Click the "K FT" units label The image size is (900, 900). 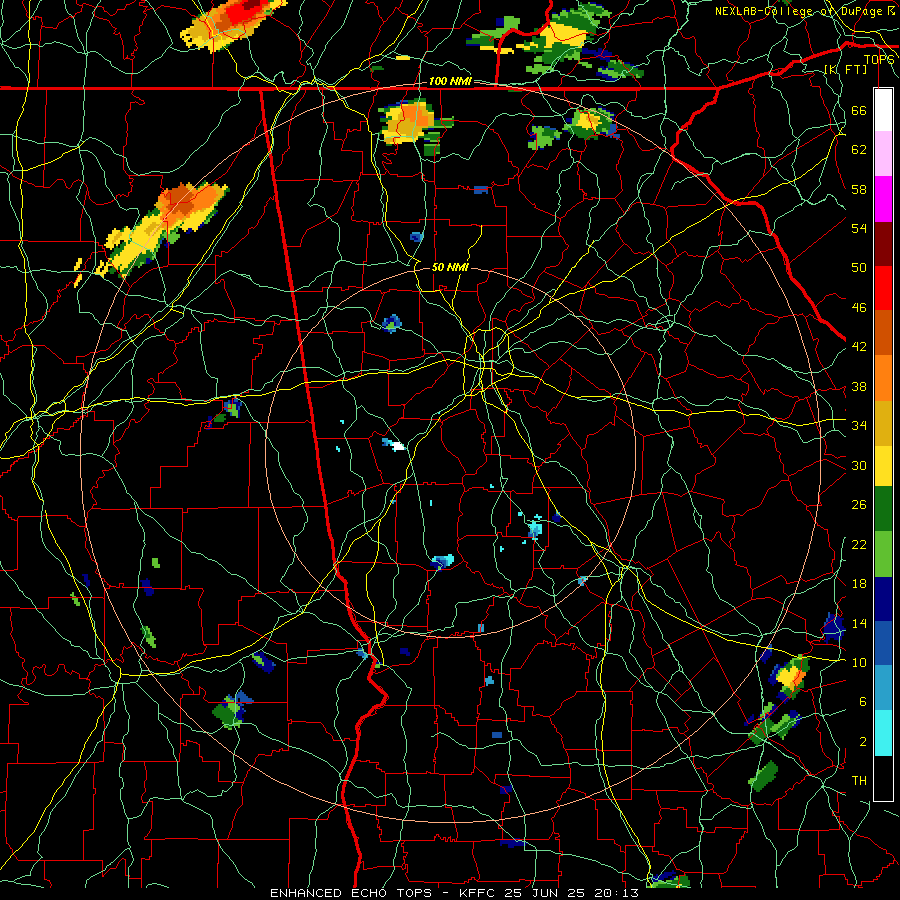[845, 70]
